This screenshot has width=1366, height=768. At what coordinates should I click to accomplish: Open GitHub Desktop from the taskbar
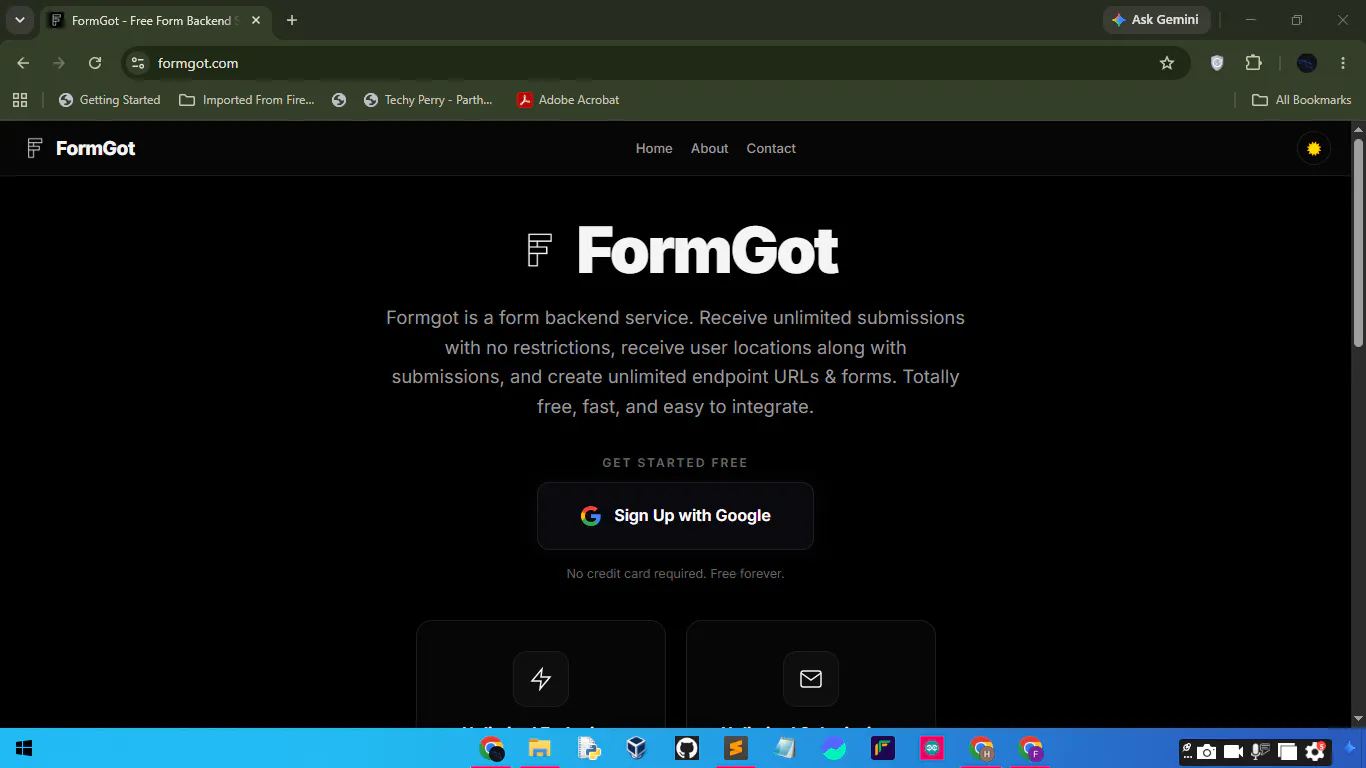point(687,748)
